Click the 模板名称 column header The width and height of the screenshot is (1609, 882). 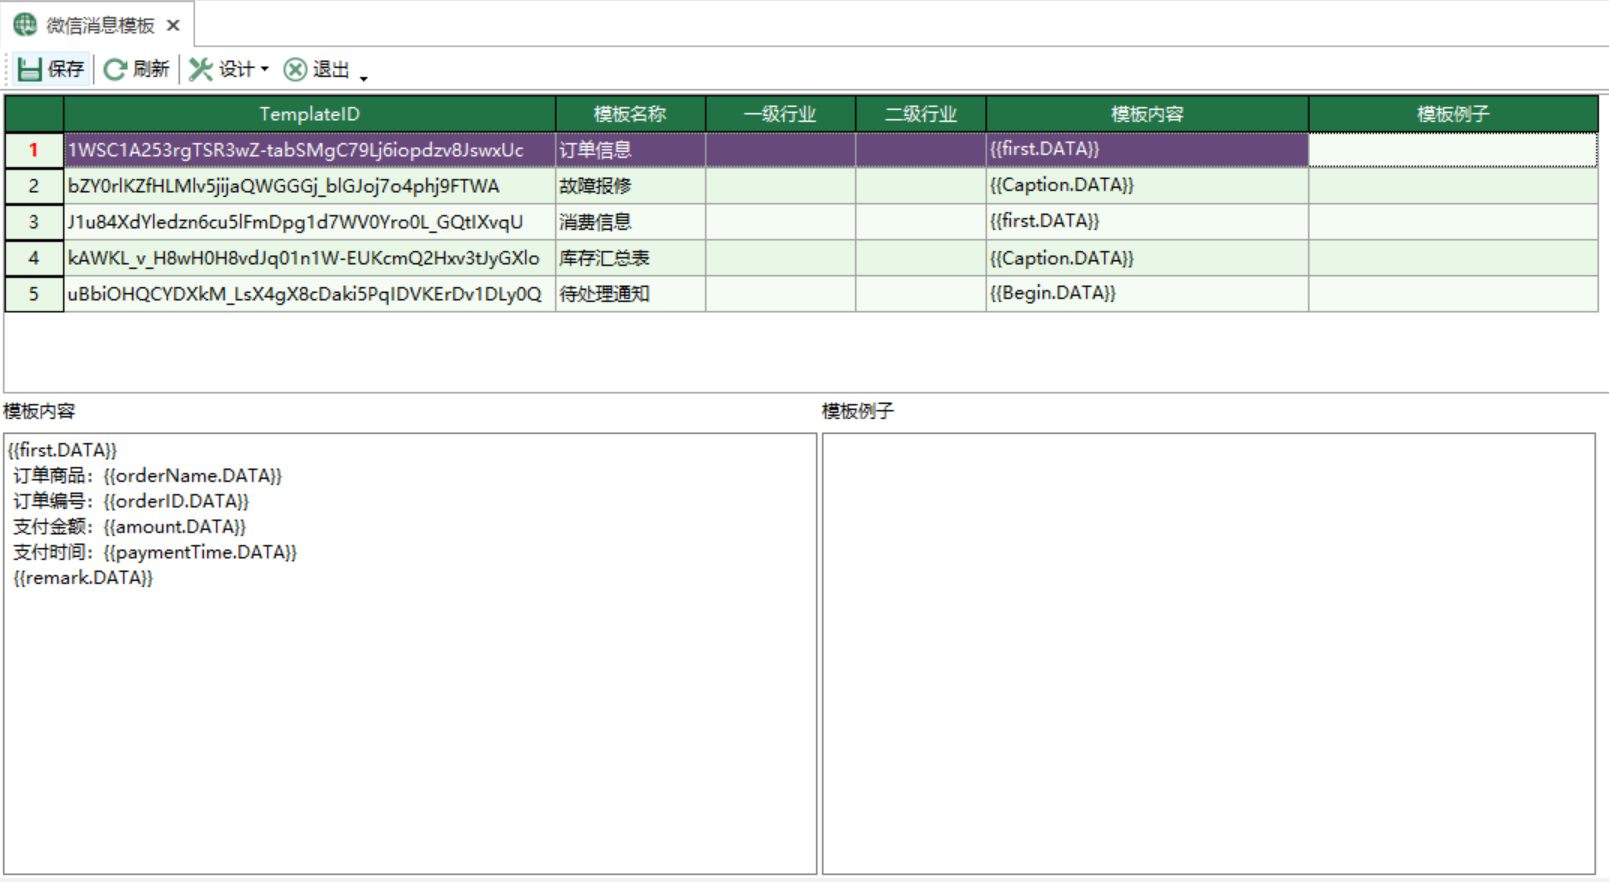tap(630, 114)
